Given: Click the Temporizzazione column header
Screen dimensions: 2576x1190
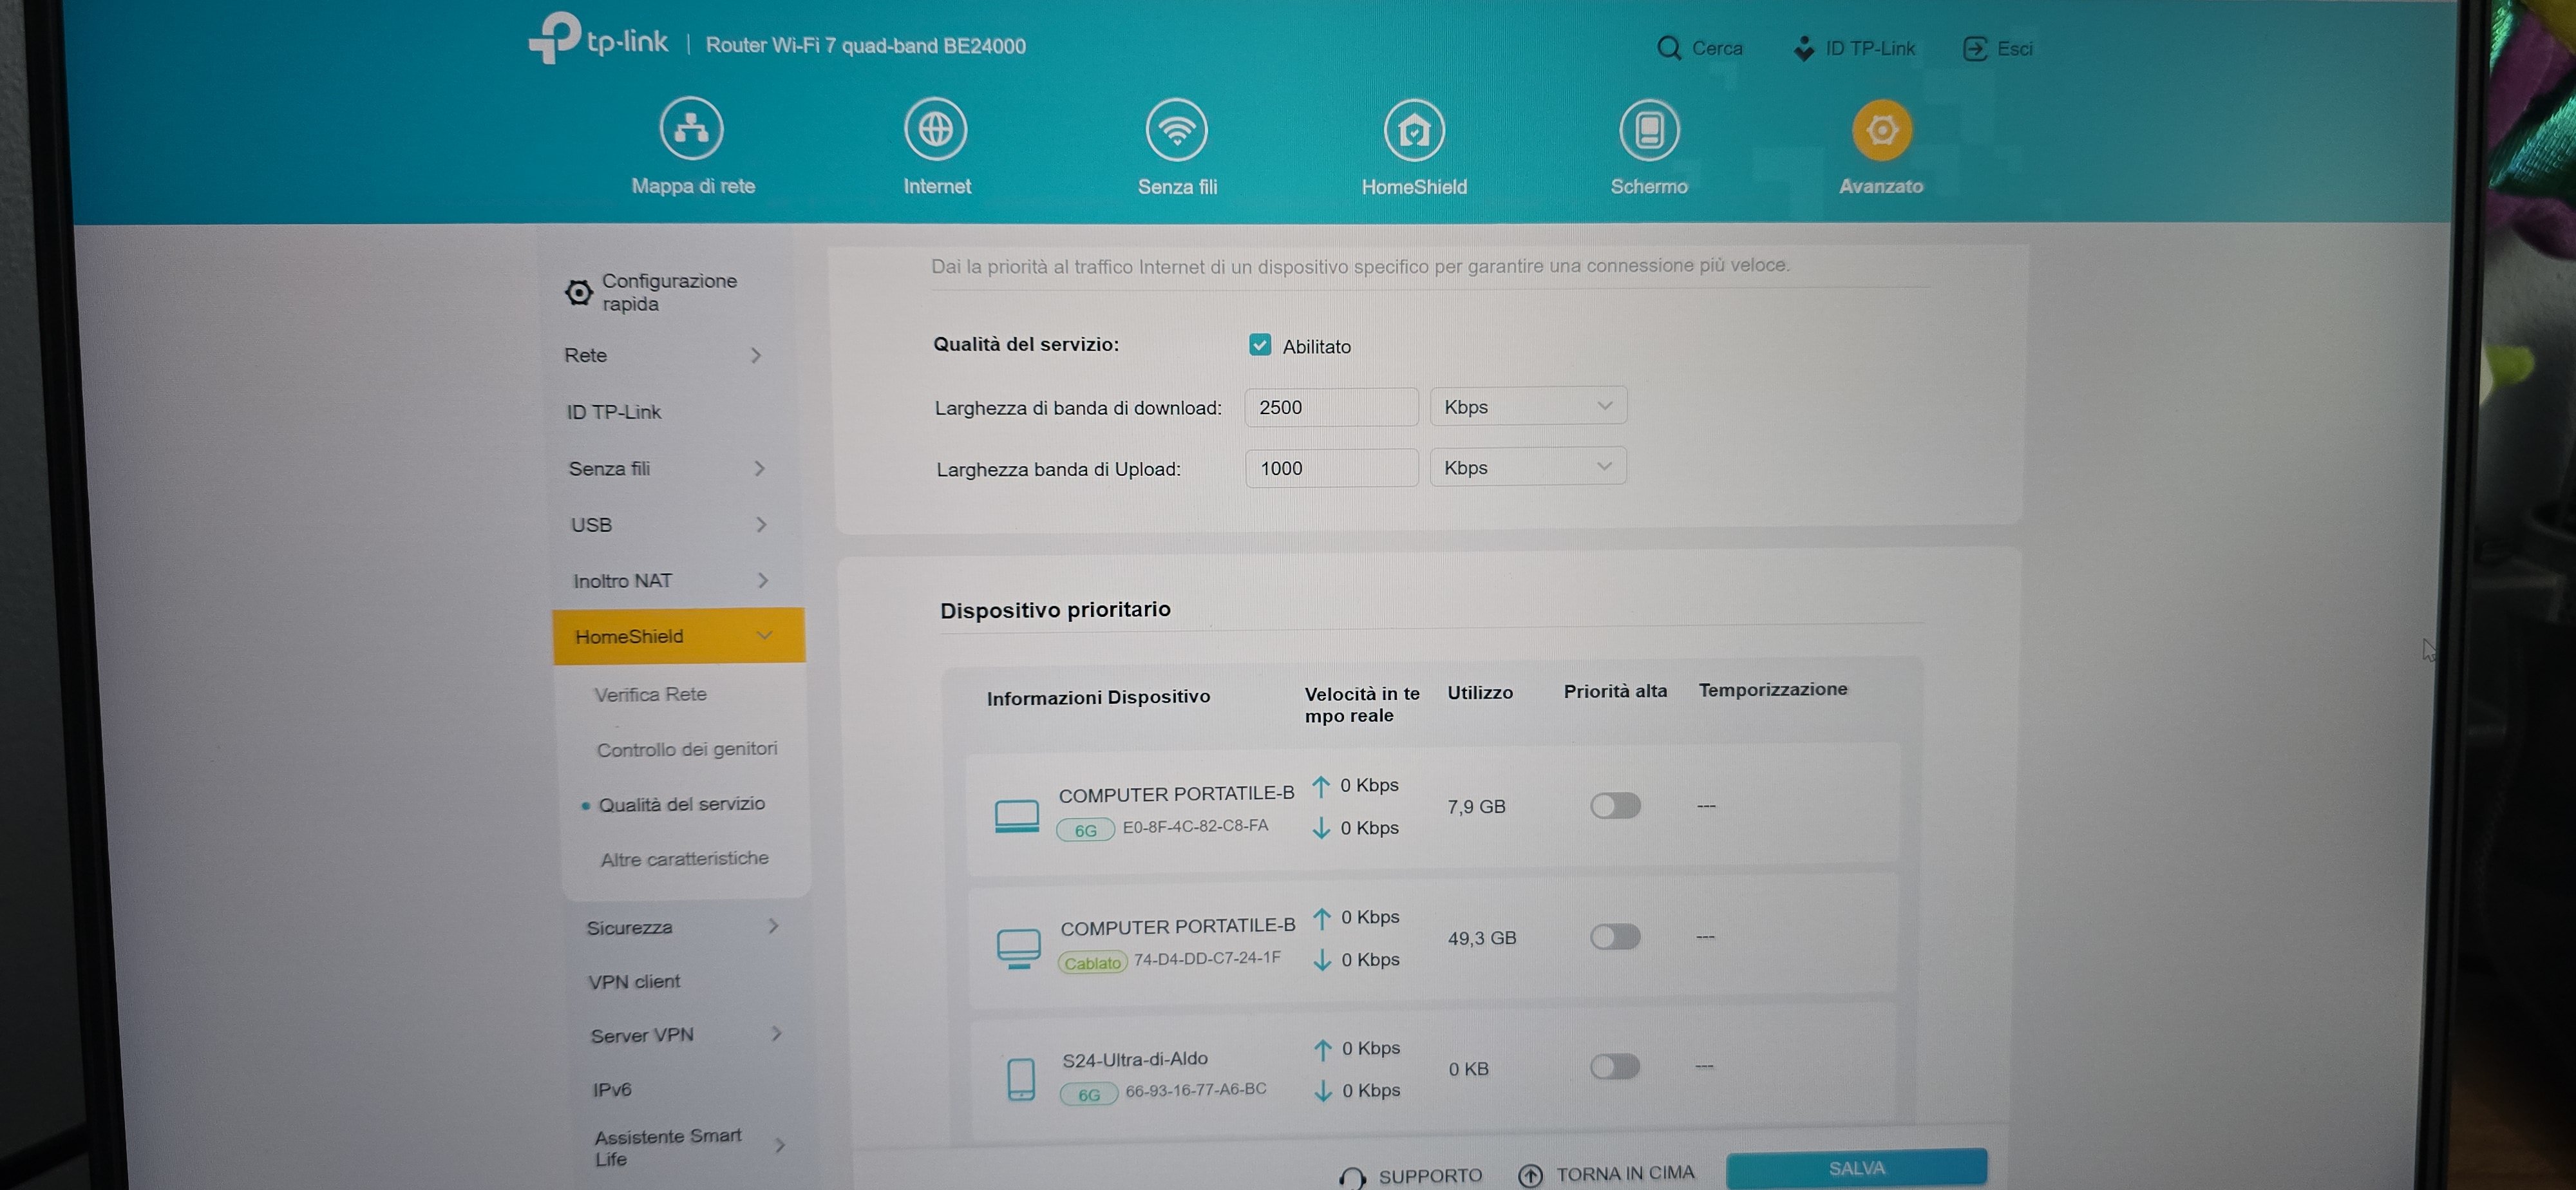Looking at the screenshot, I should (1773, 689).
